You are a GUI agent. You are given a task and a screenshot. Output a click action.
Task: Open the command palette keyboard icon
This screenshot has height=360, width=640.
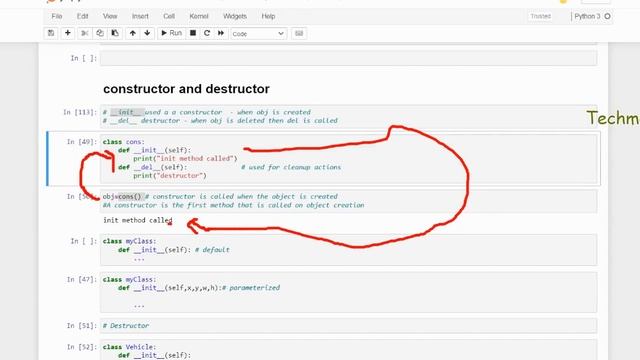click(x=299, y=33)
